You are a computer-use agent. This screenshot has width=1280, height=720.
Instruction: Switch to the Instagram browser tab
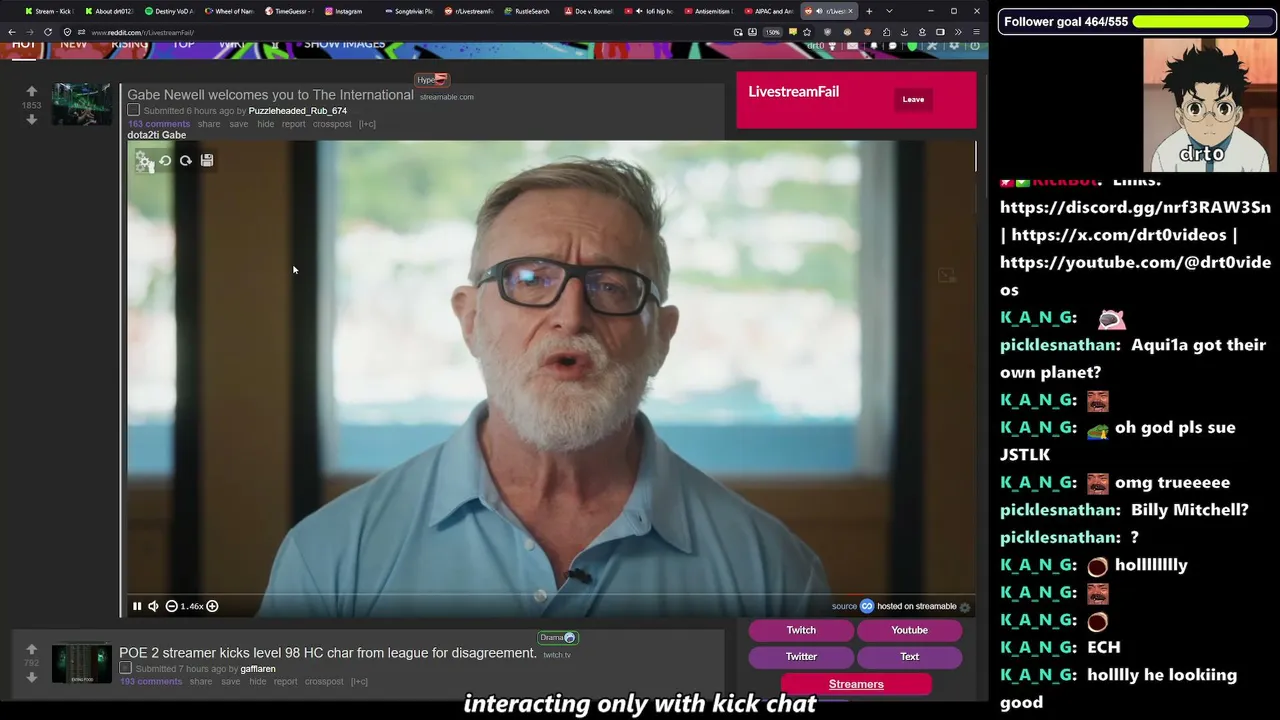(x=350, y=11)
